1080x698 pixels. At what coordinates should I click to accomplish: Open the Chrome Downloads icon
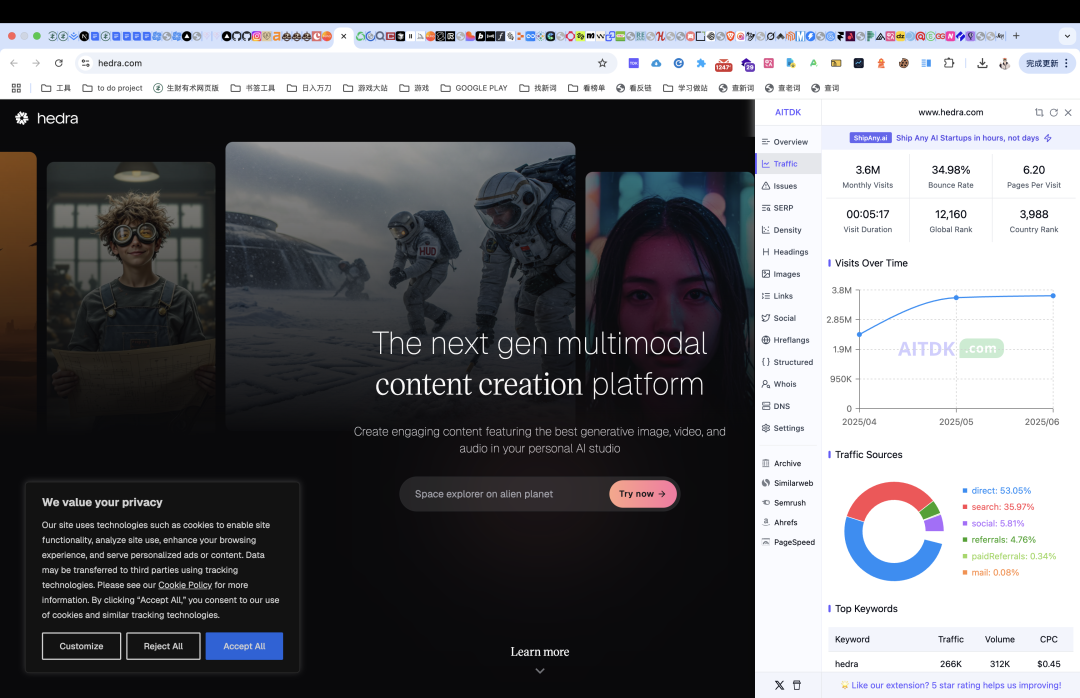click(982, 63)
